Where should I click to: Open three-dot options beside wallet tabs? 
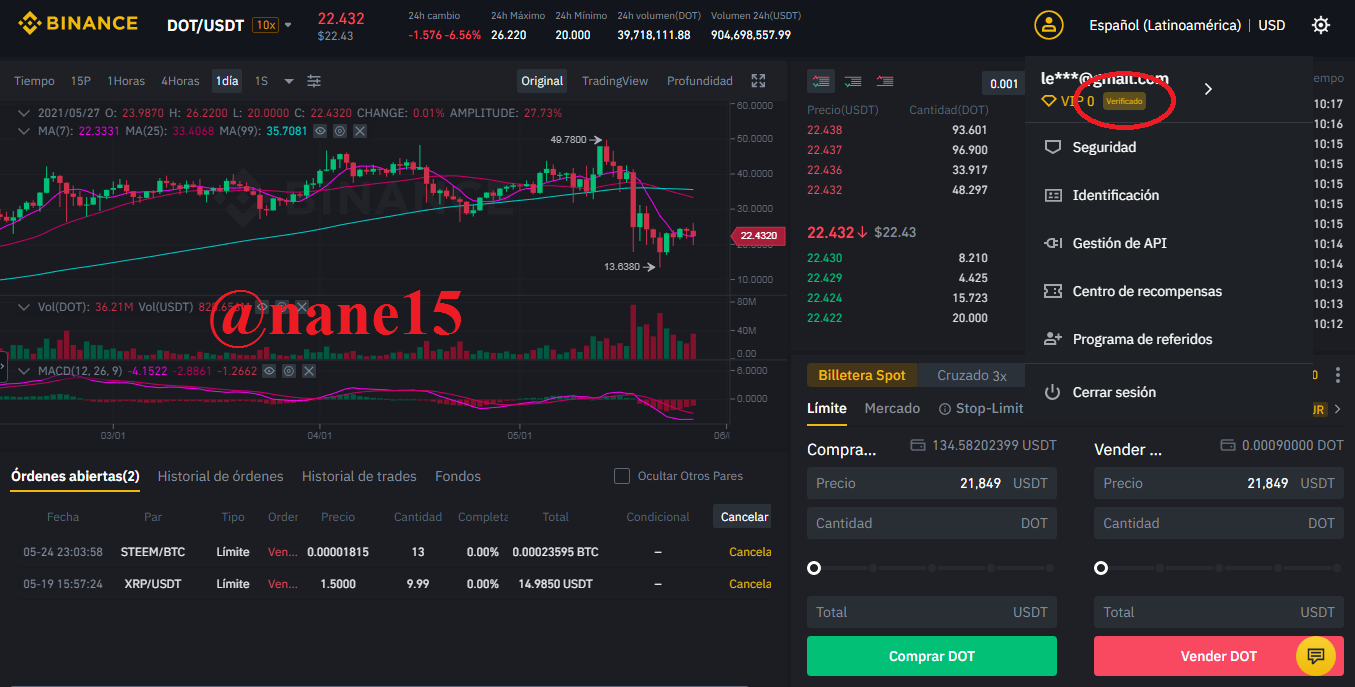point(1338,375)
